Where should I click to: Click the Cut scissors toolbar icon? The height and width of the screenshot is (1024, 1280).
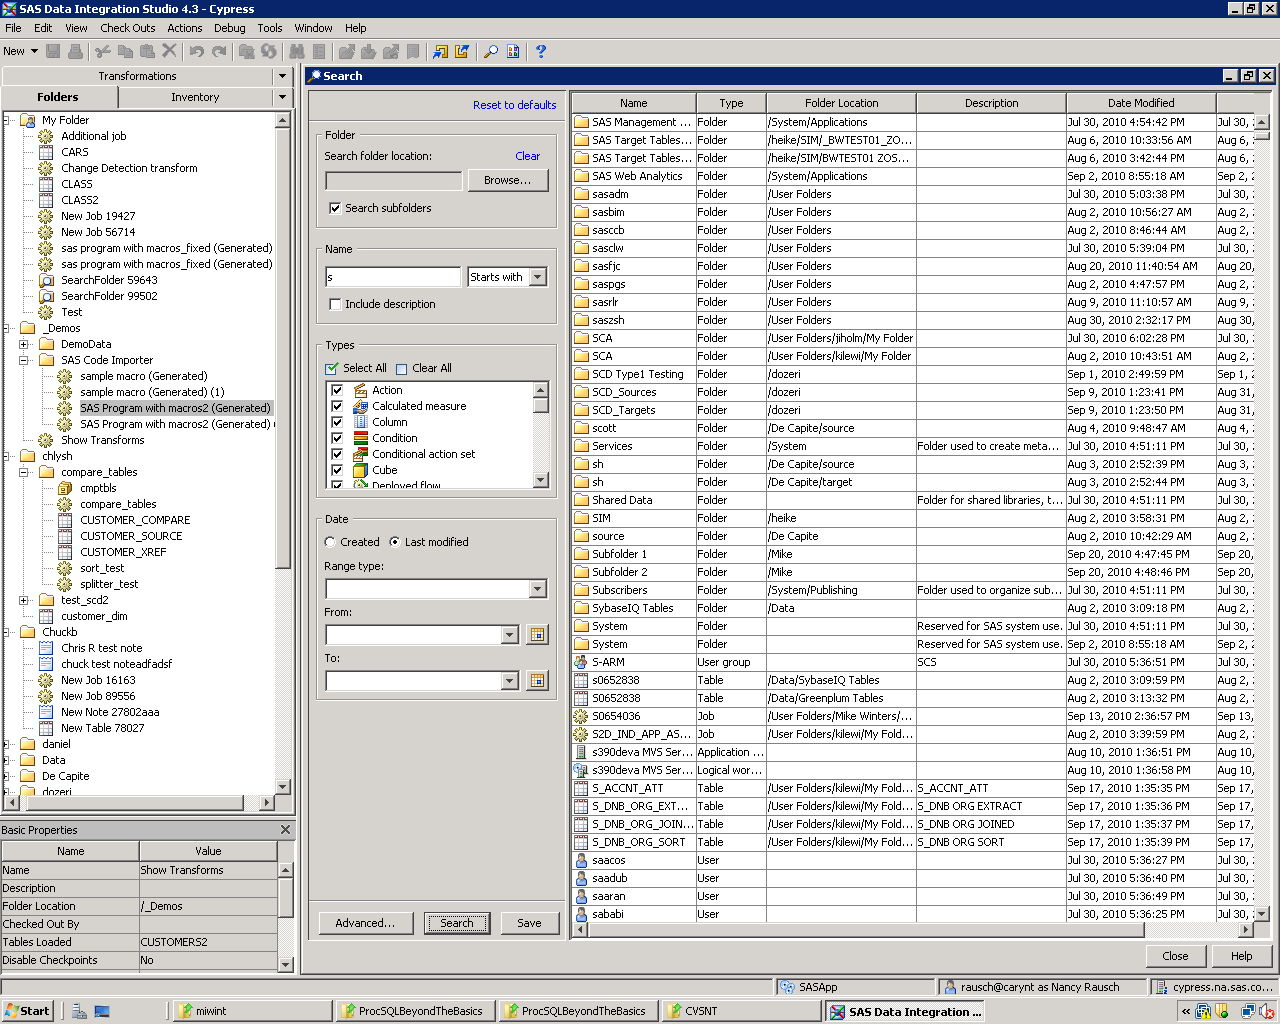[103, 51]
